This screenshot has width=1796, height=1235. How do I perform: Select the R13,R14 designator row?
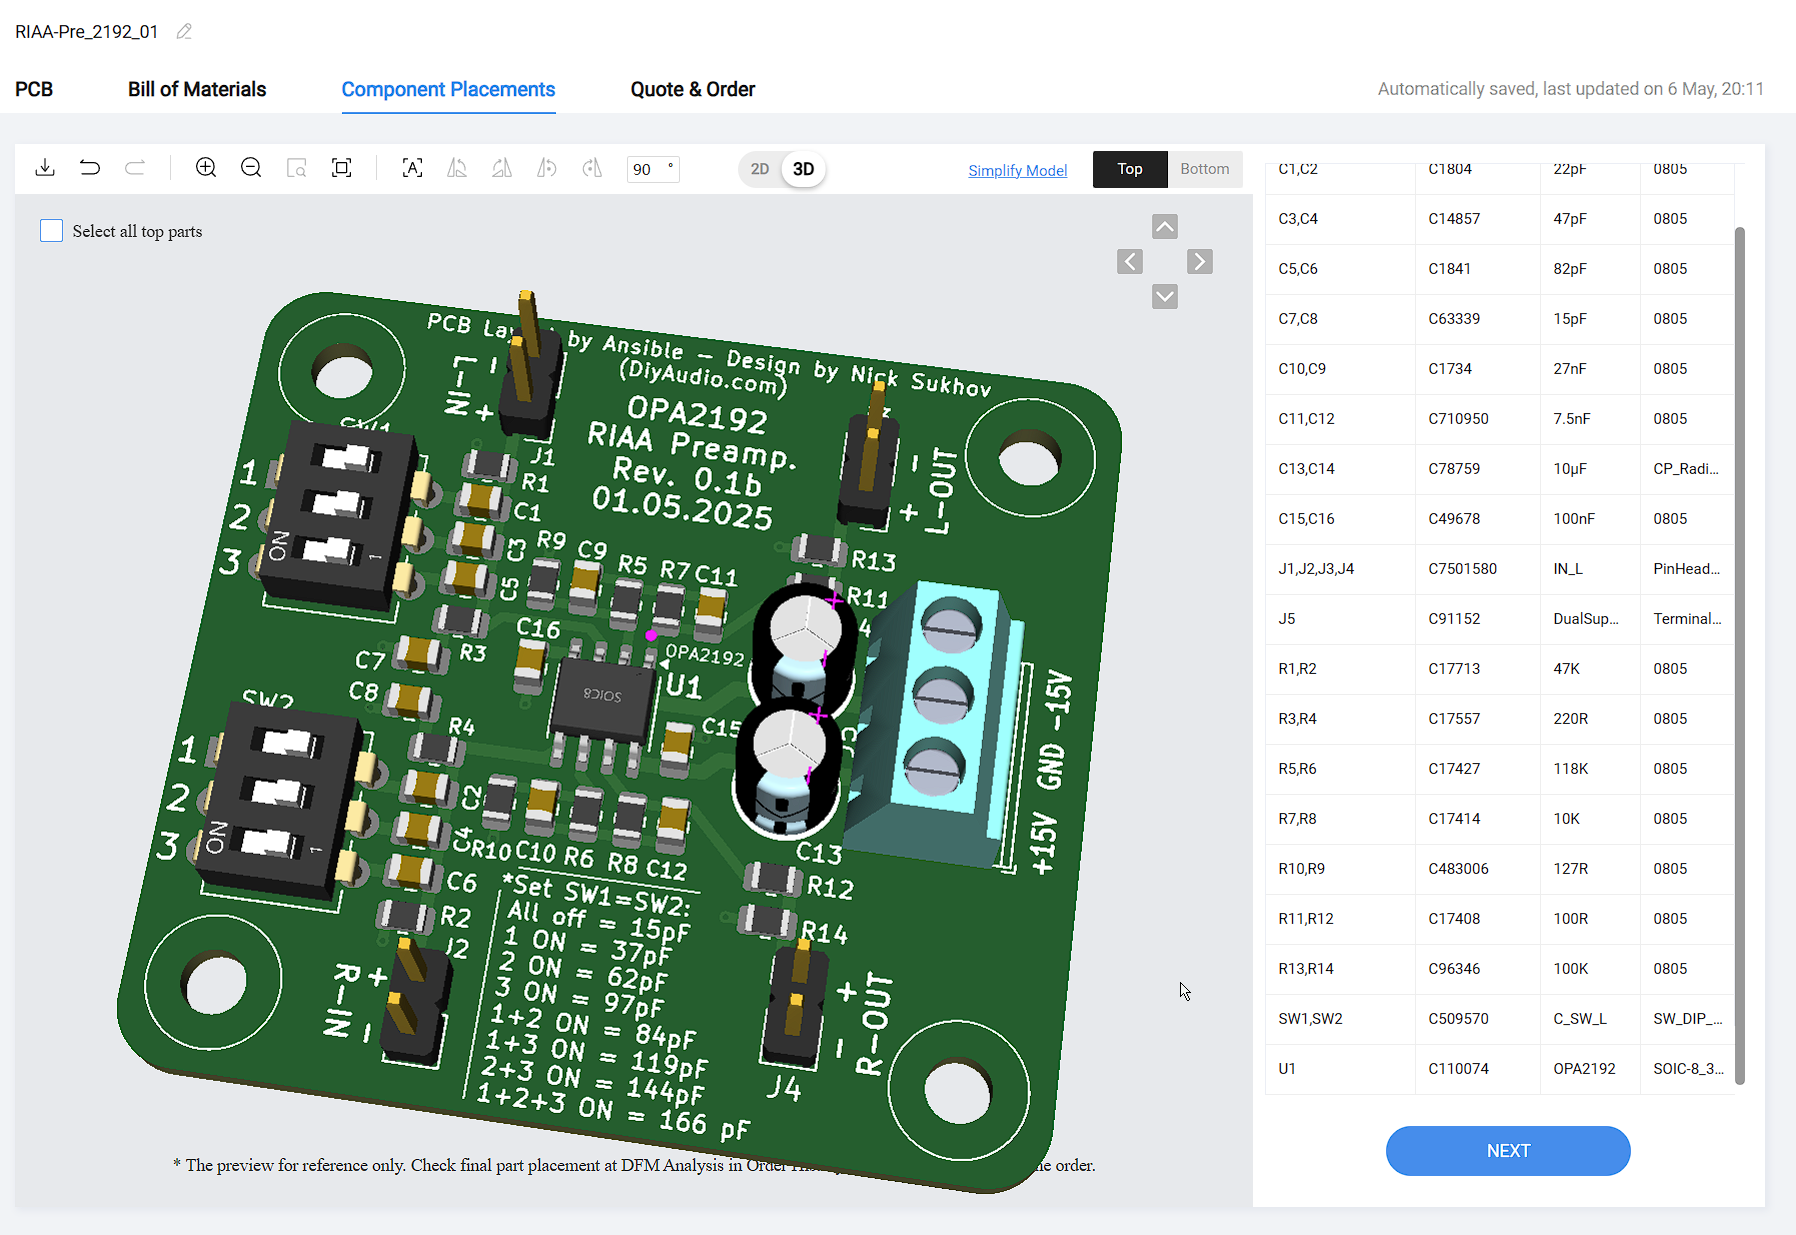tap(1499, 969)
